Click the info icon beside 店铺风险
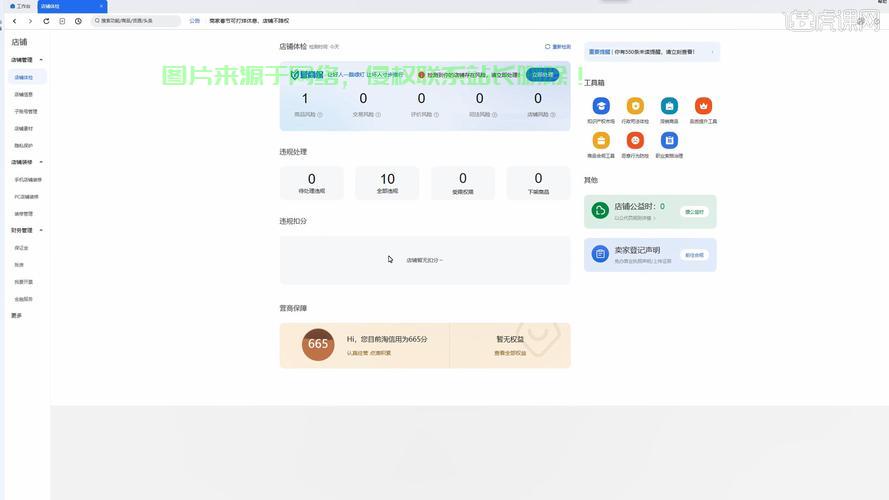 click(x=553, y=115)
